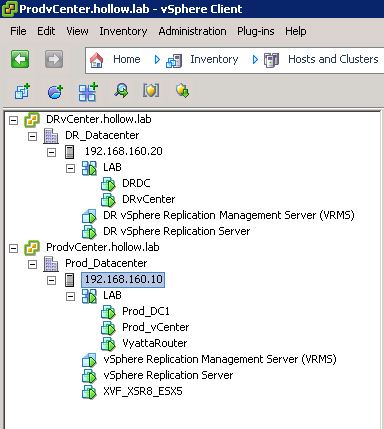
Task: Collapse the DR_Datacenter tree node
Action: [32, 136]
